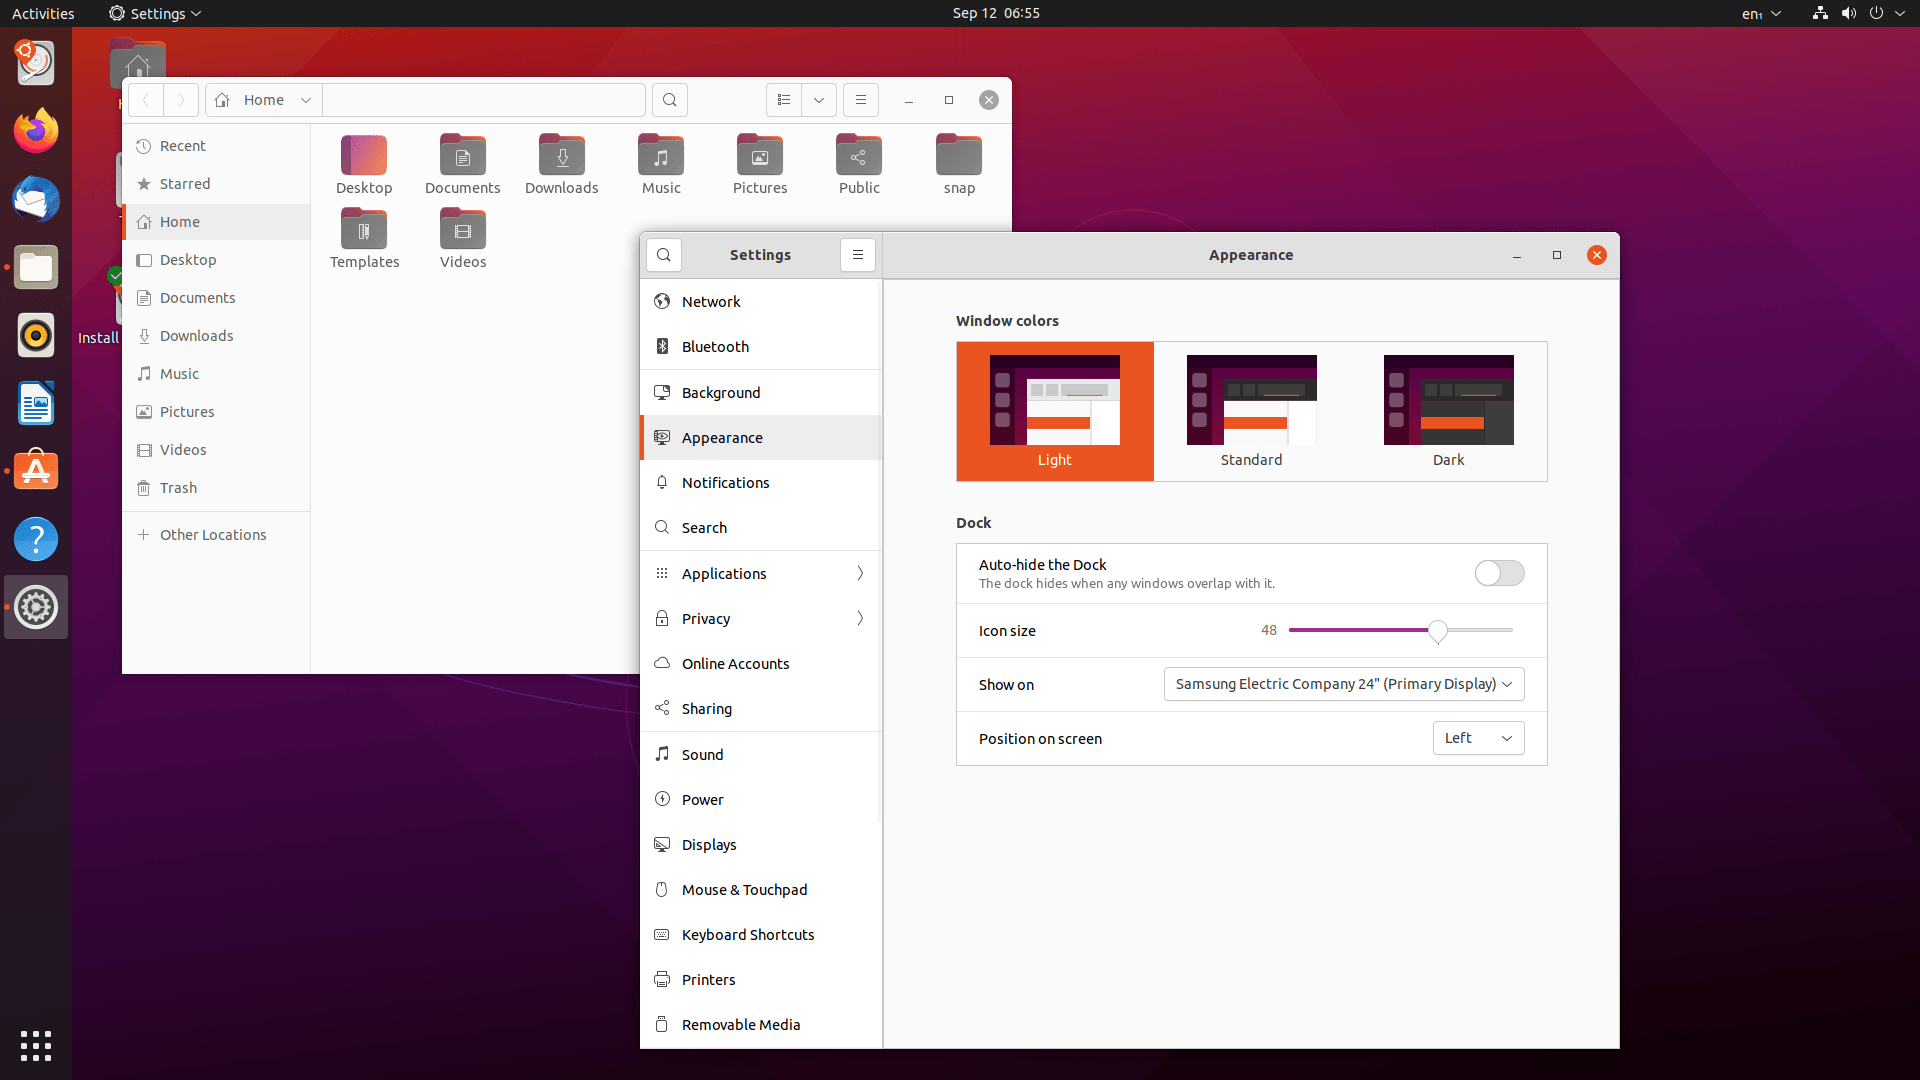Open Position on screen dropdown
This screenshot has width=1920, height=1080.
point(1478,738)
